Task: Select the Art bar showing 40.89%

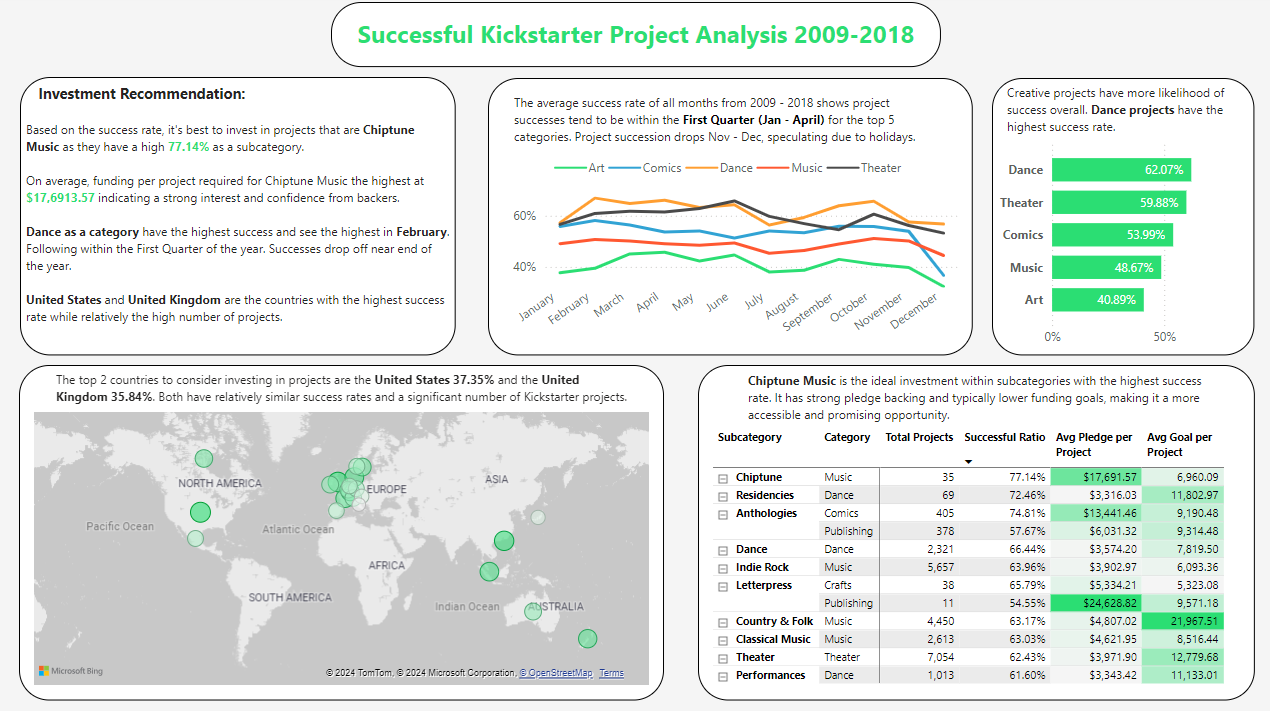Action: pyautogui.click(x=1097, y=300)
